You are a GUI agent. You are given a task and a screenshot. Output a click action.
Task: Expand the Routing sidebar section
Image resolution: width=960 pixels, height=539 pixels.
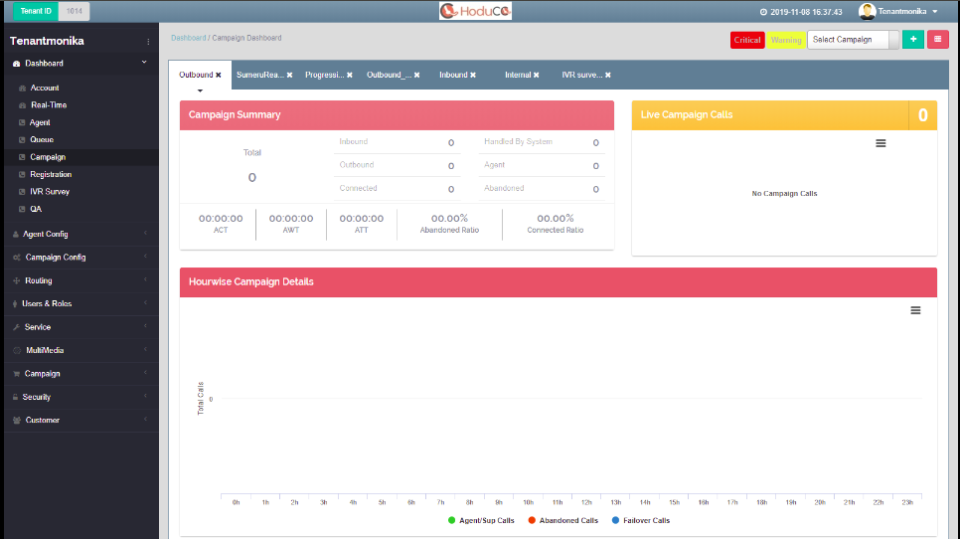coord(38,281)
